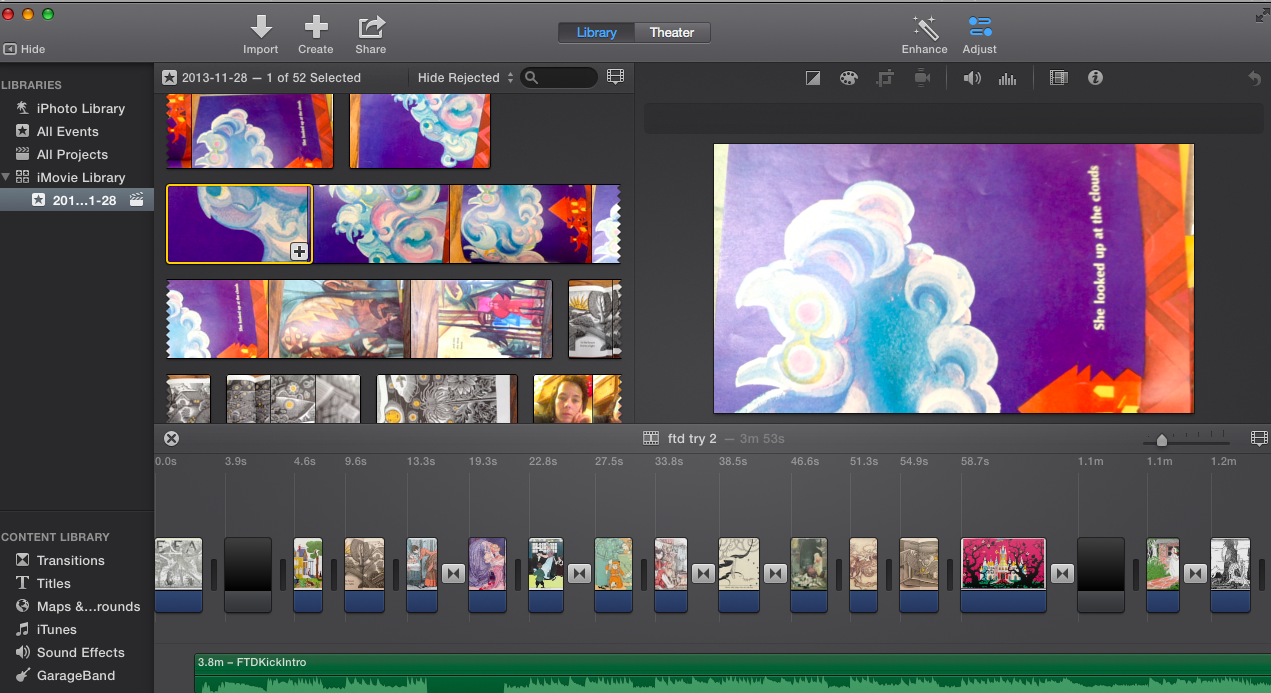Select the yellow-outlined cloud clip thumbnail
Image resolution: width=1271 pixels, height=693 pixels.
point(239,224)
